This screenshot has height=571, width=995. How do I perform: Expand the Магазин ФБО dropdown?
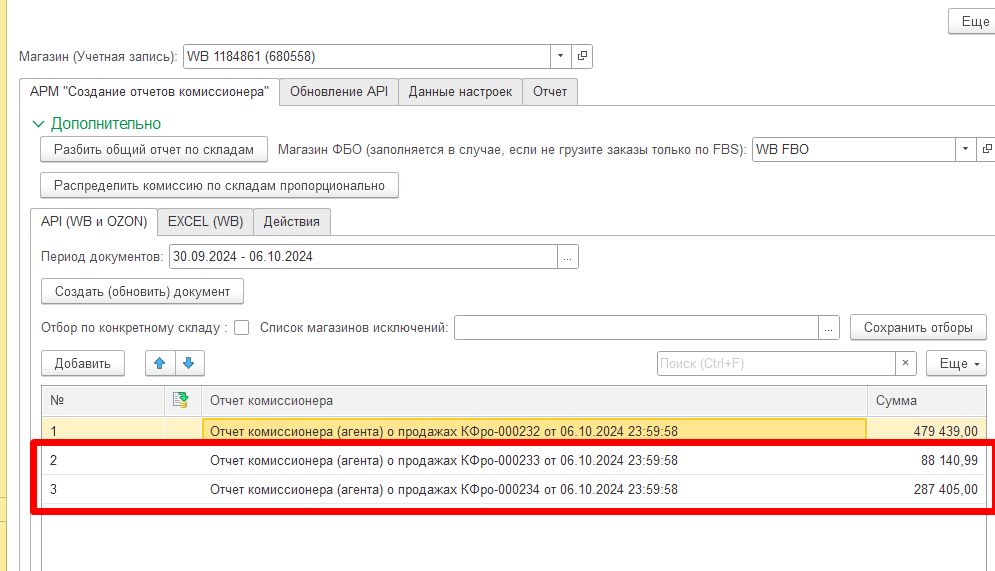965,149
